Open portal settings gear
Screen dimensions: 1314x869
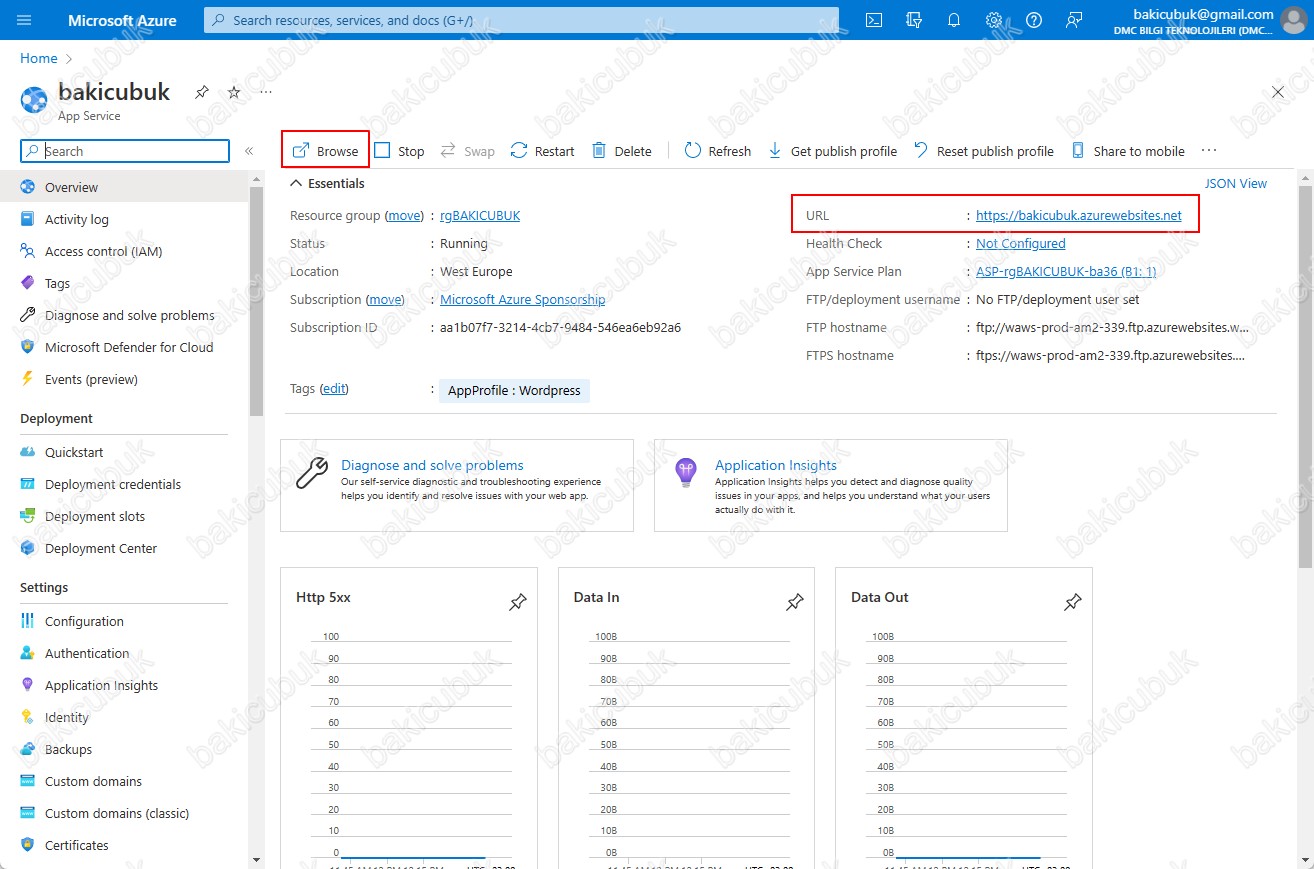(x=994, y=20)
